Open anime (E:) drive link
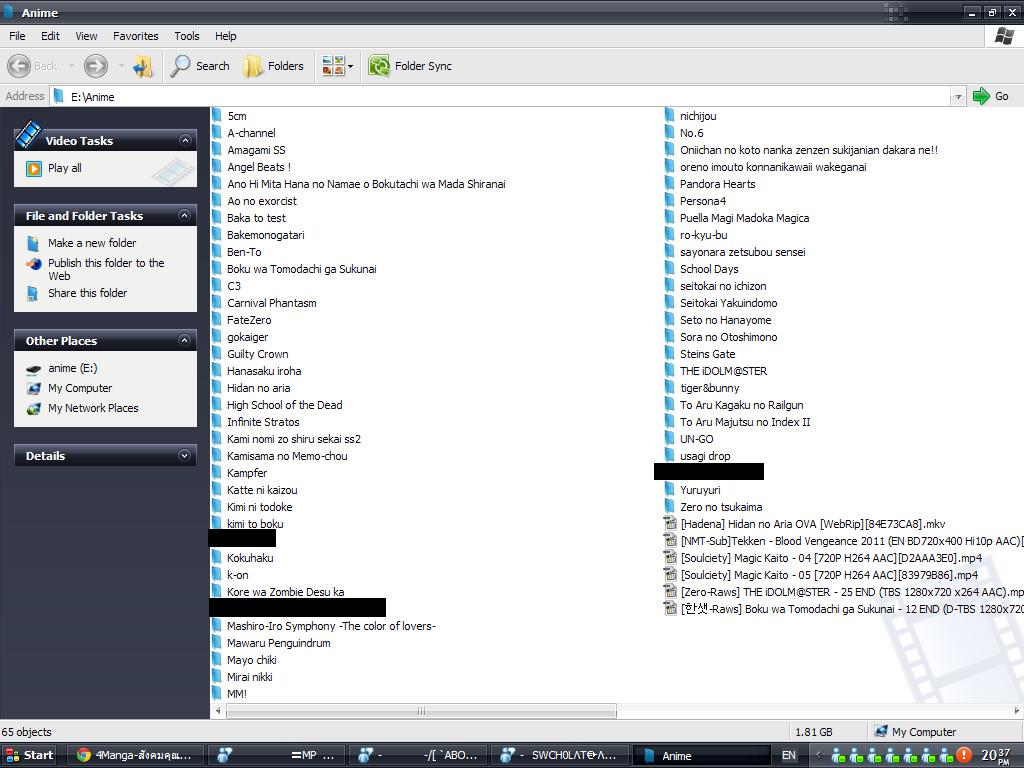 click(72, 368)
